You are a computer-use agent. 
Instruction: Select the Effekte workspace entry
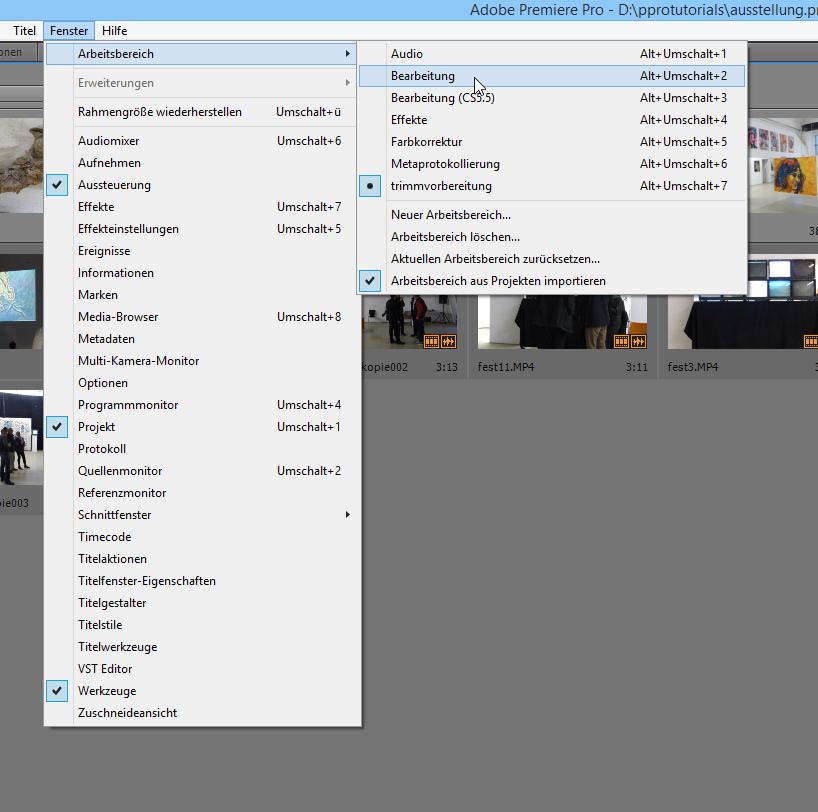pos(552,120)
